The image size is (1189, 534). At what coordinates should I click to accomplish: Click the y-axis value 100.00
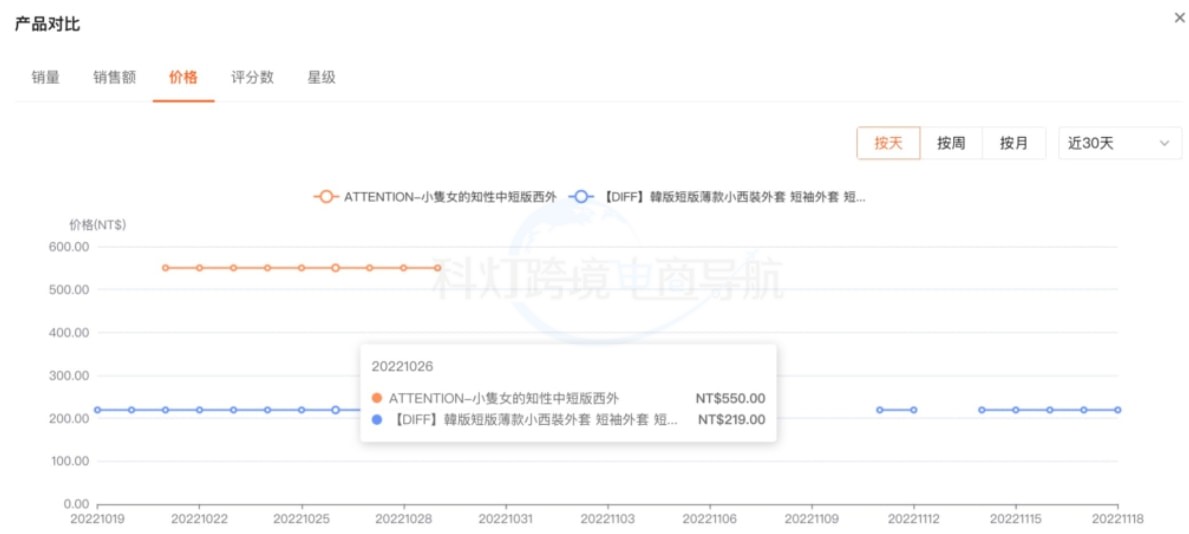tap(69, 461)
